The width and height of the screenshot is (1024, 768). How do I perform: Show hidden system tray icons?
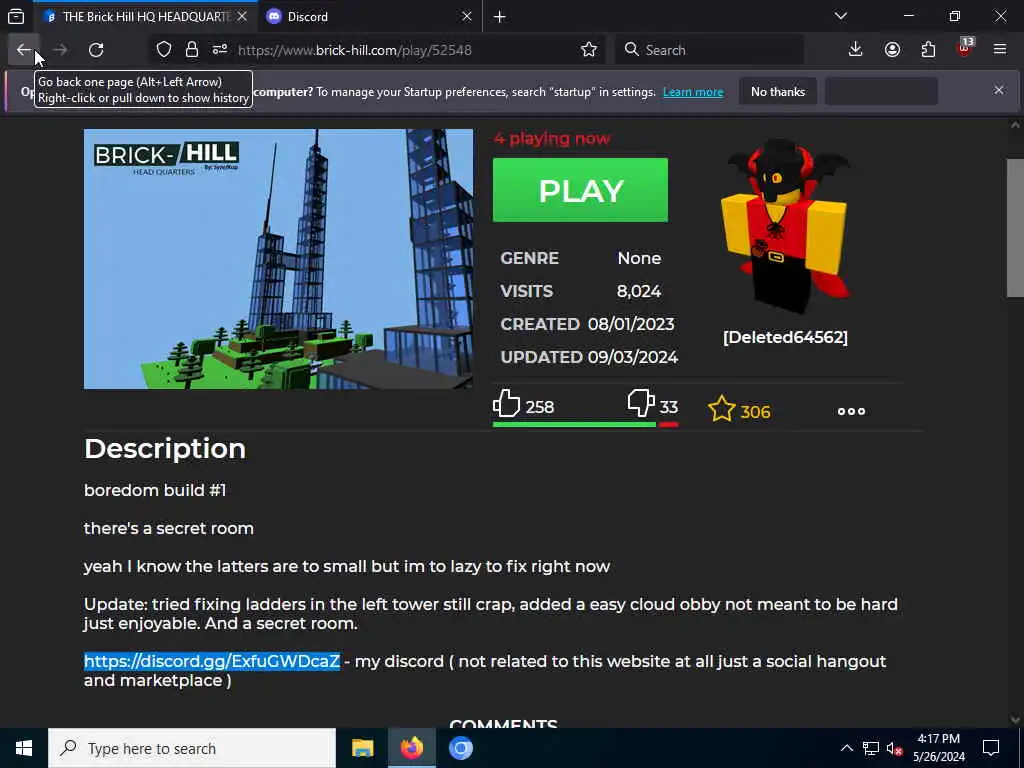846,748
